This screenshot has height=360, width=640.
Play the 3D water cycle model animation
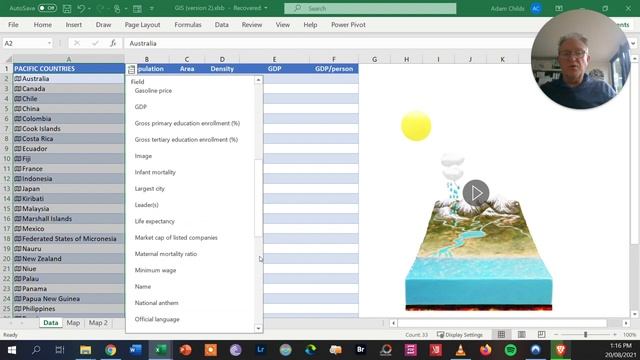pos(476,193)
